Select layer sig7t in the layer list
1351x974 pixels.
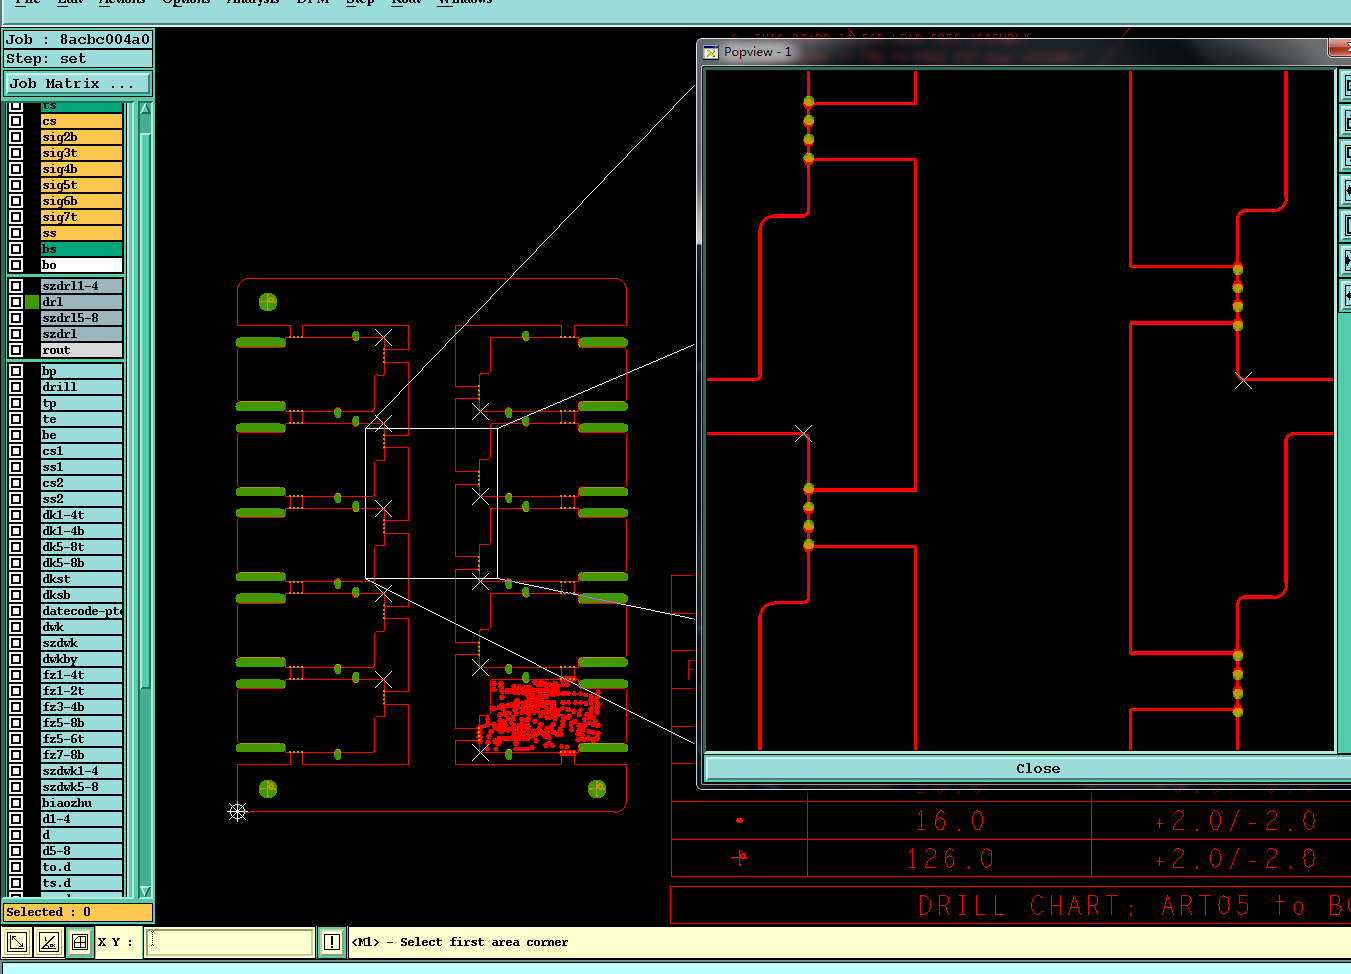pyautogui.click(x=81, y=217)
